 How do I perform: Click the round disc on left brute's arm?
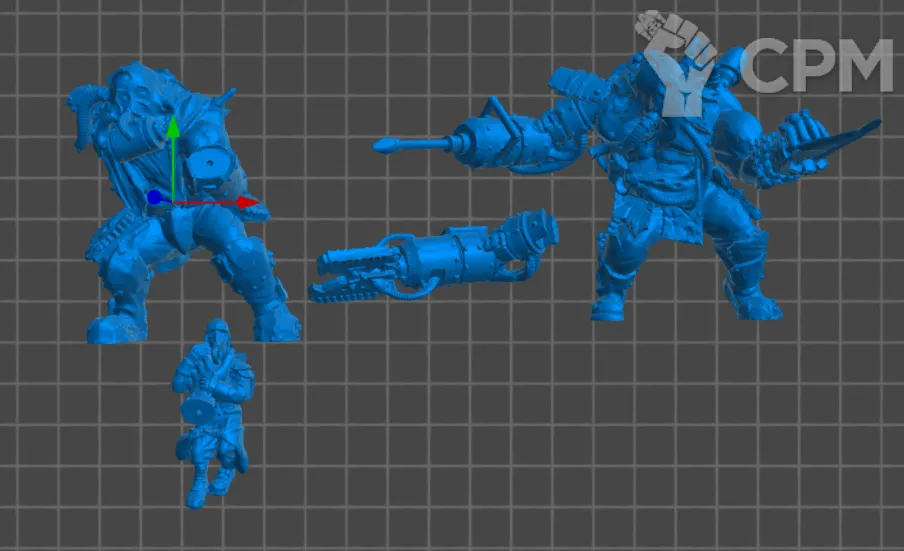(212, 165)
